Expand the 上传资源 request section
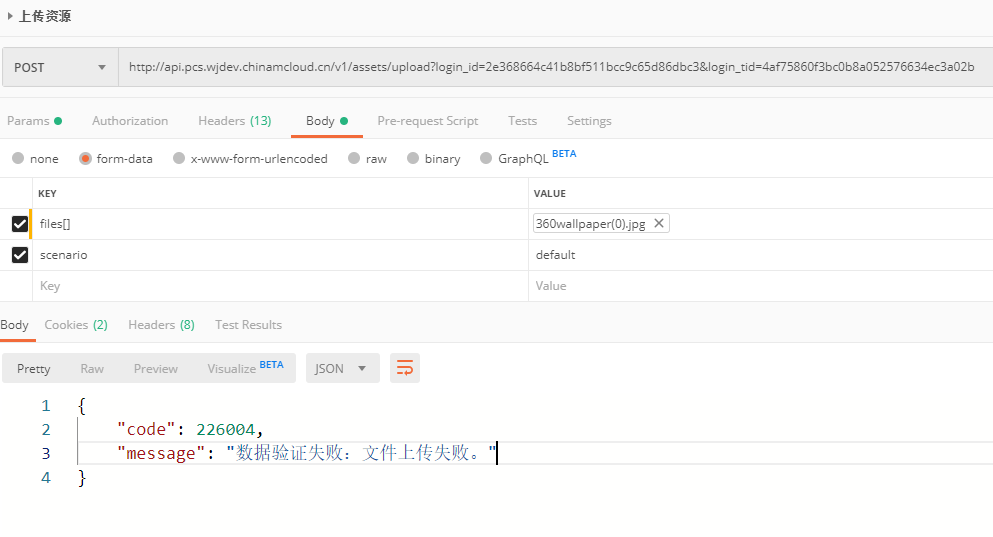 point(10,16)
